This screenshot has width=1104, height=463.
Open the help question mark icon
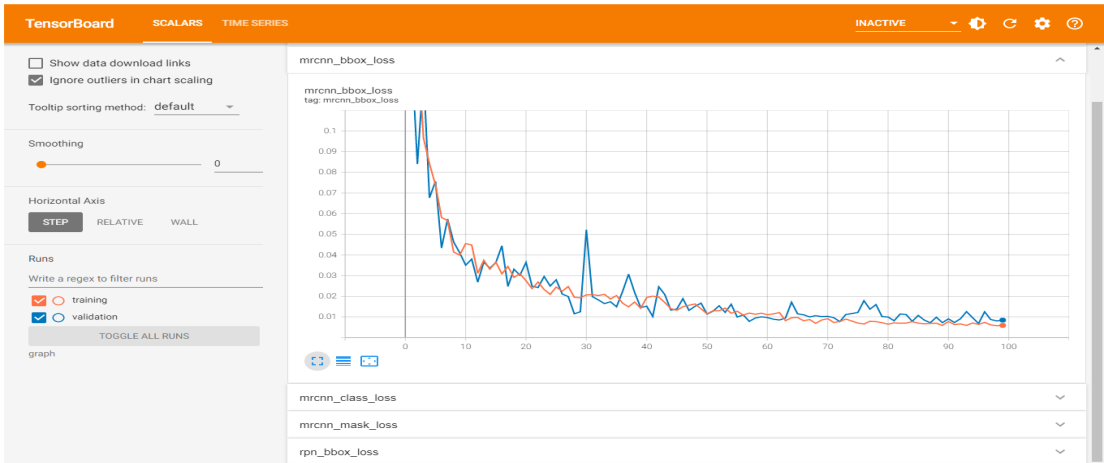pyautogui.click(x=1075, y=23)
